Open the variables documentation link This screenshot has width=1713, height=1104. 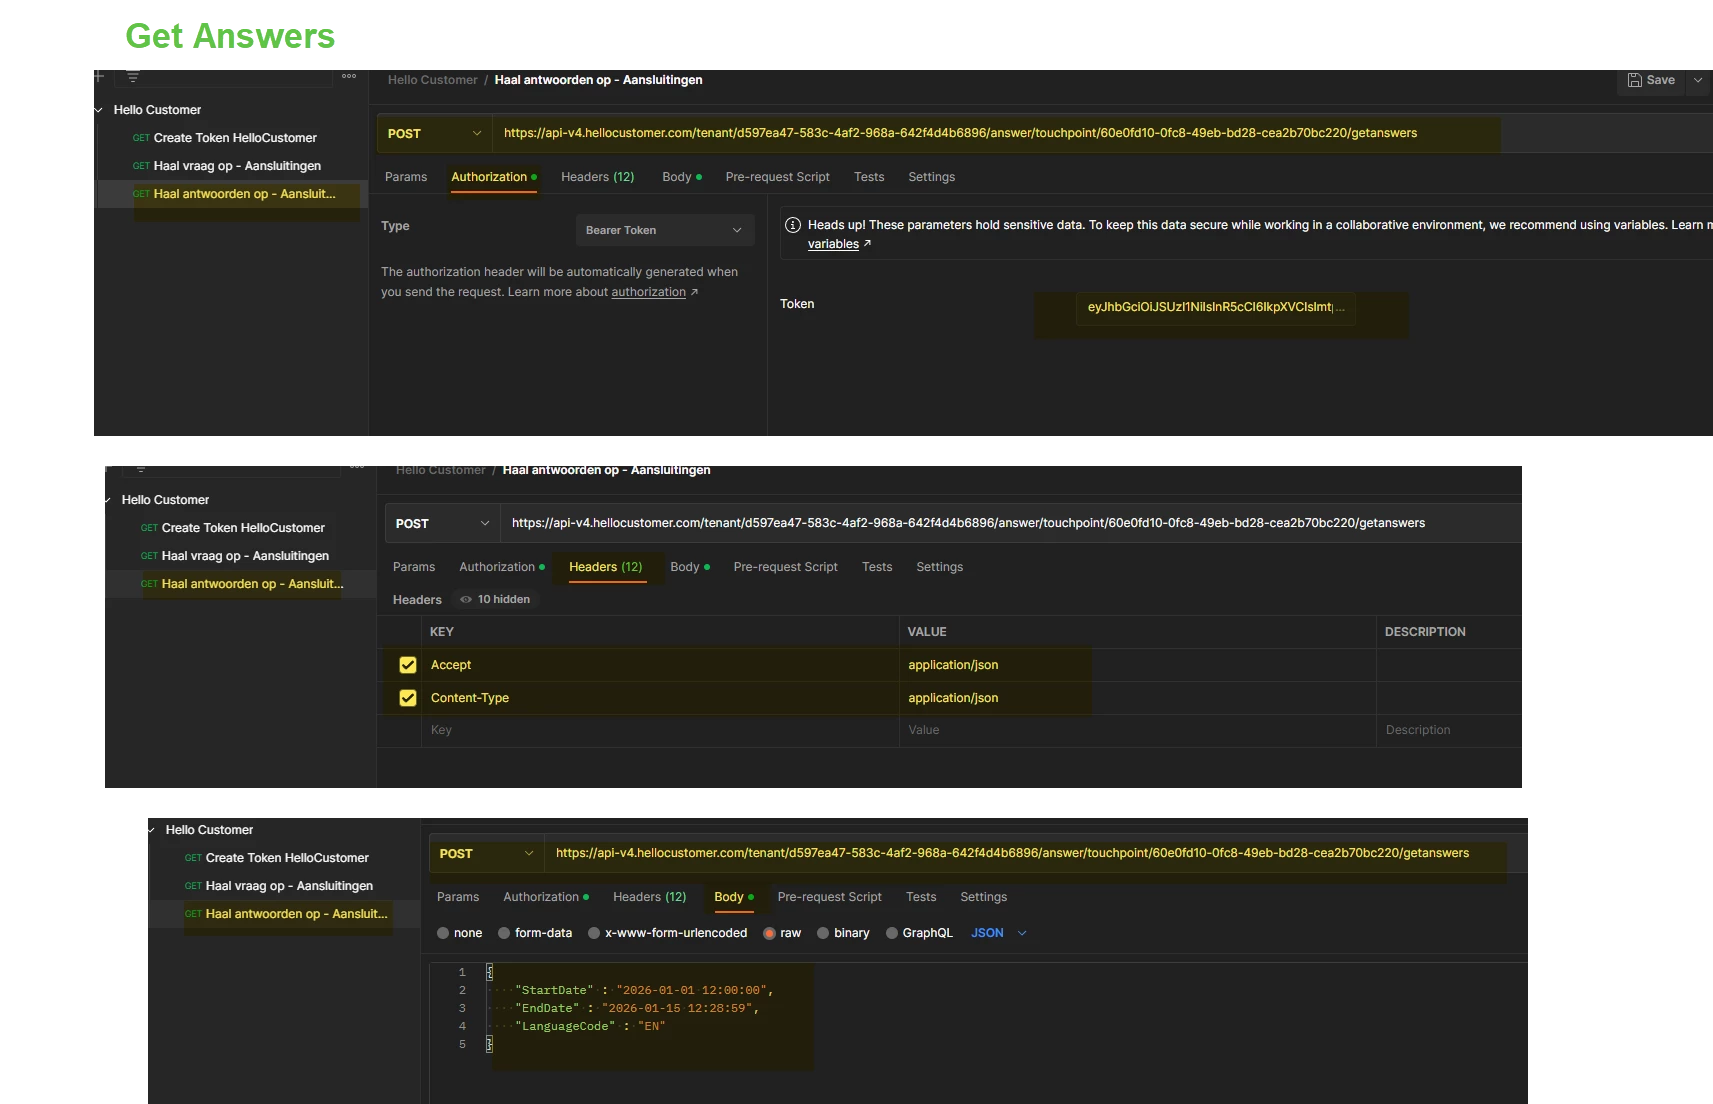(x=833, y=244)
